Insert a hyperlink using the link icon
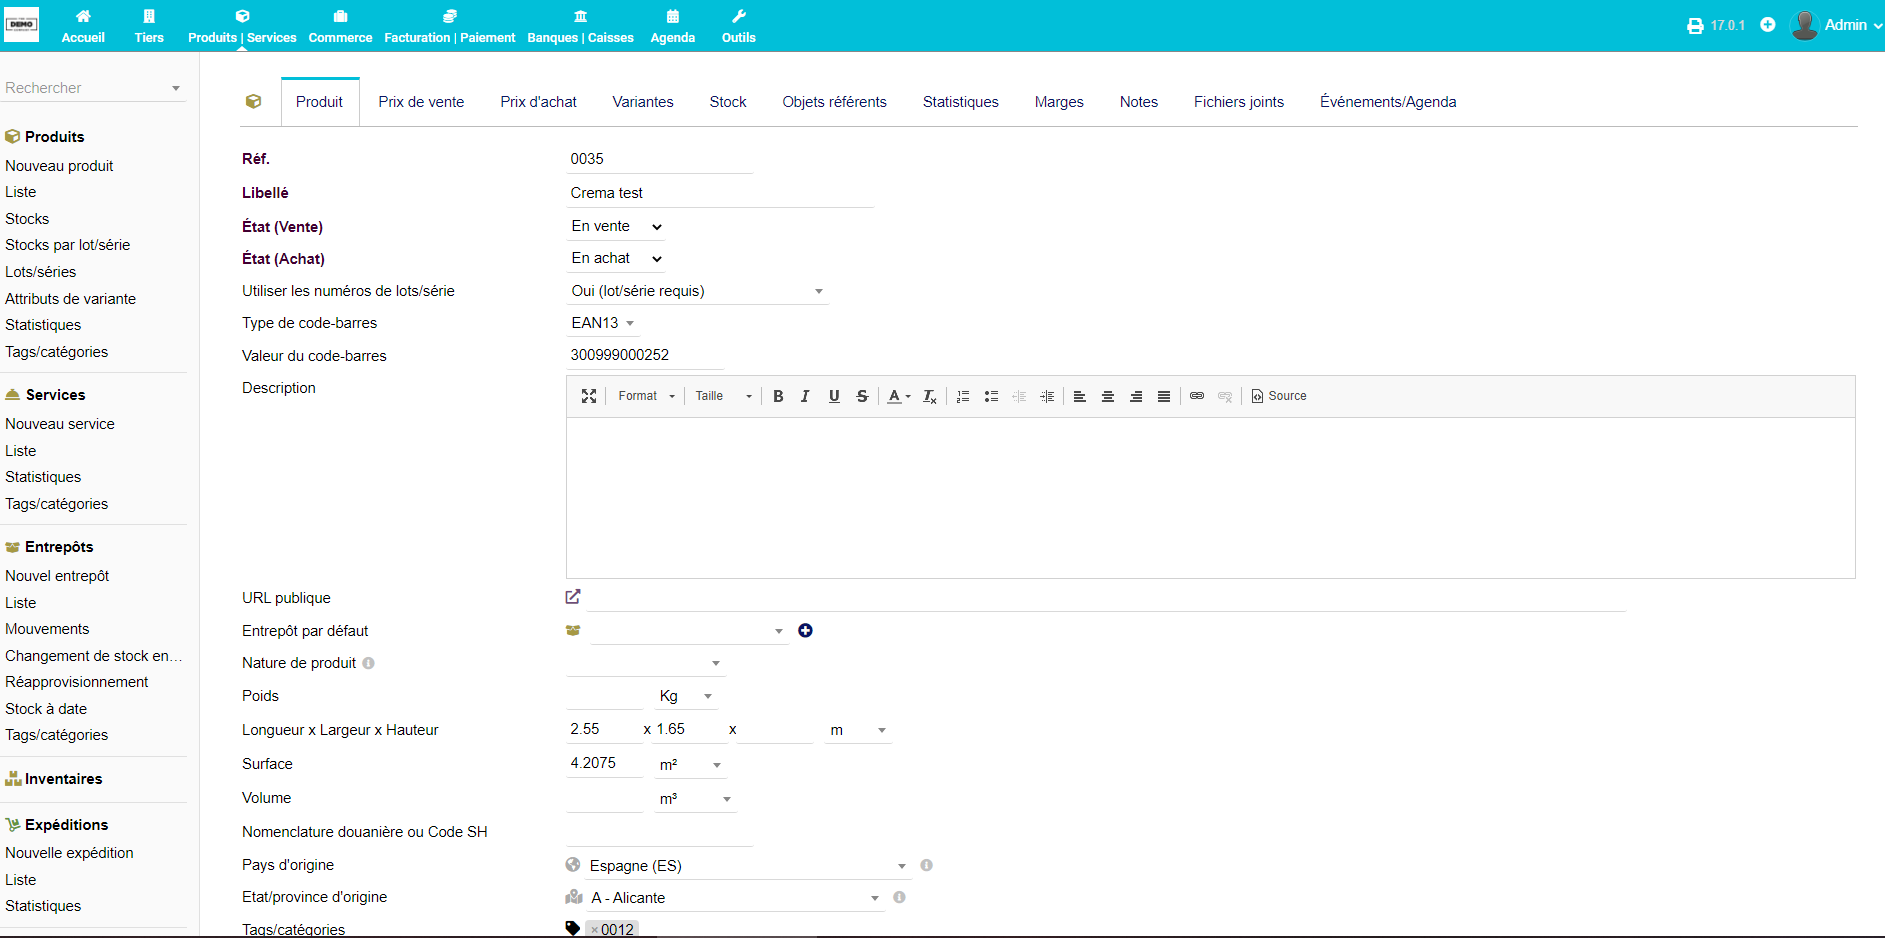1885x938 pixels. pyautogui.click(x=1197, y=396)
